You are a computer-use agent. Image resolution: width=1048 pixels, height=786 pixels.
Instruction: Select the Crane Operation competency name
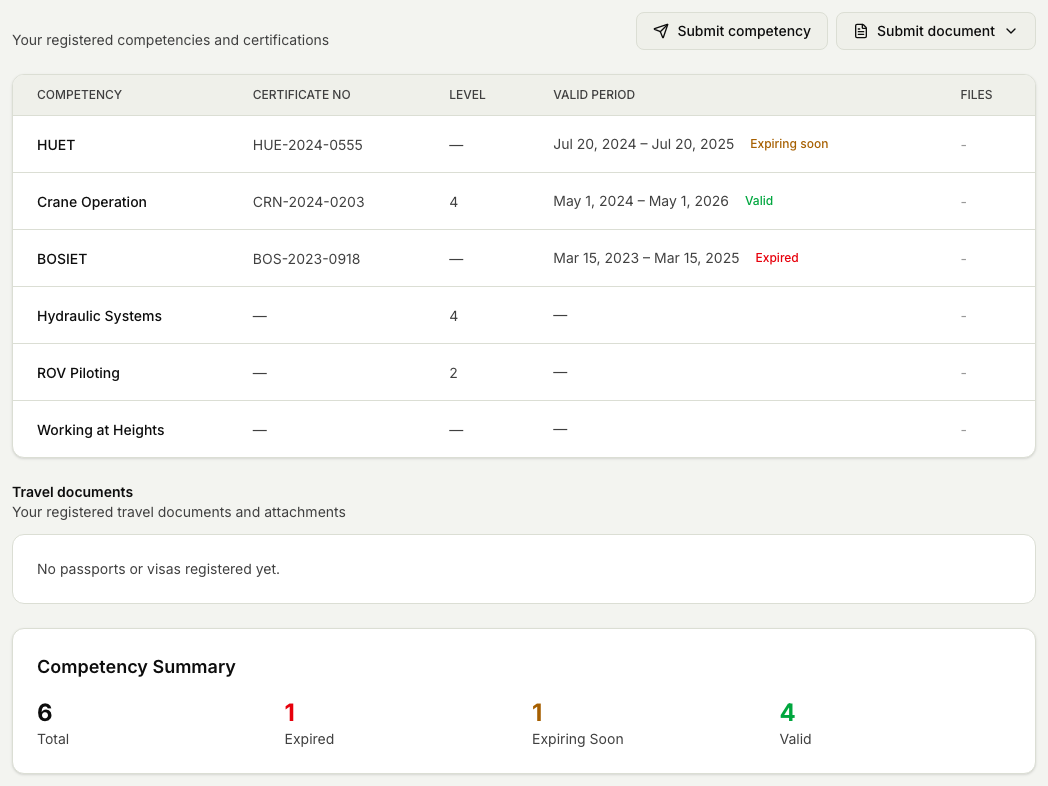pos(92,202)
